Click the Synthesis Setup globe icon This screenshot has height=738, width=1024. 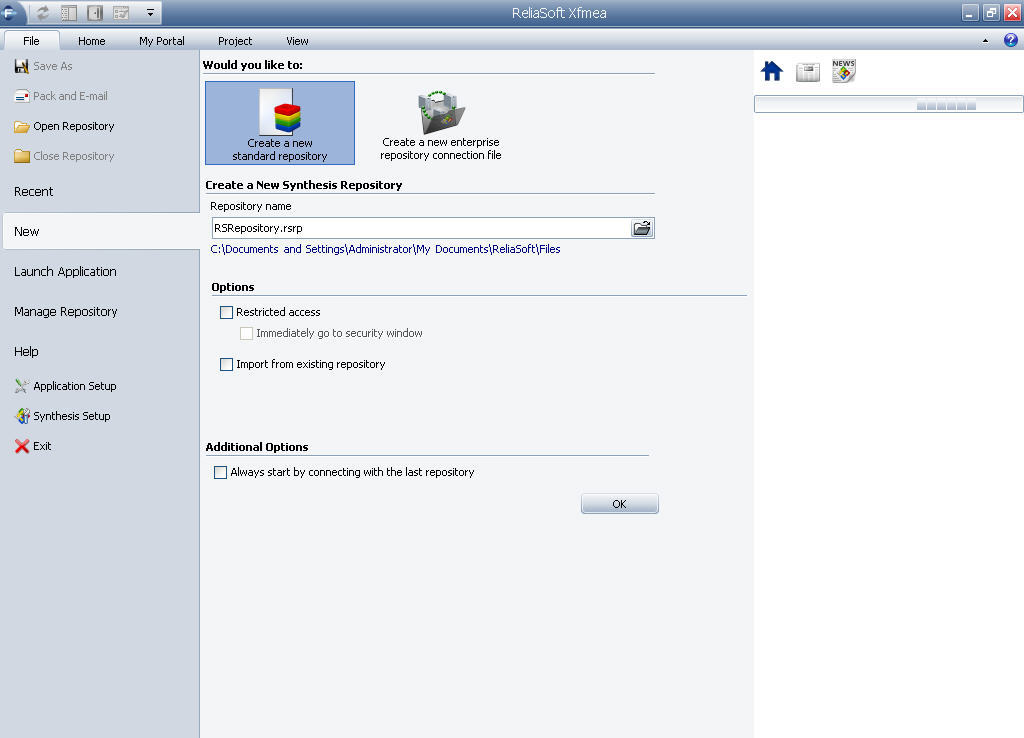coord(22,416)
